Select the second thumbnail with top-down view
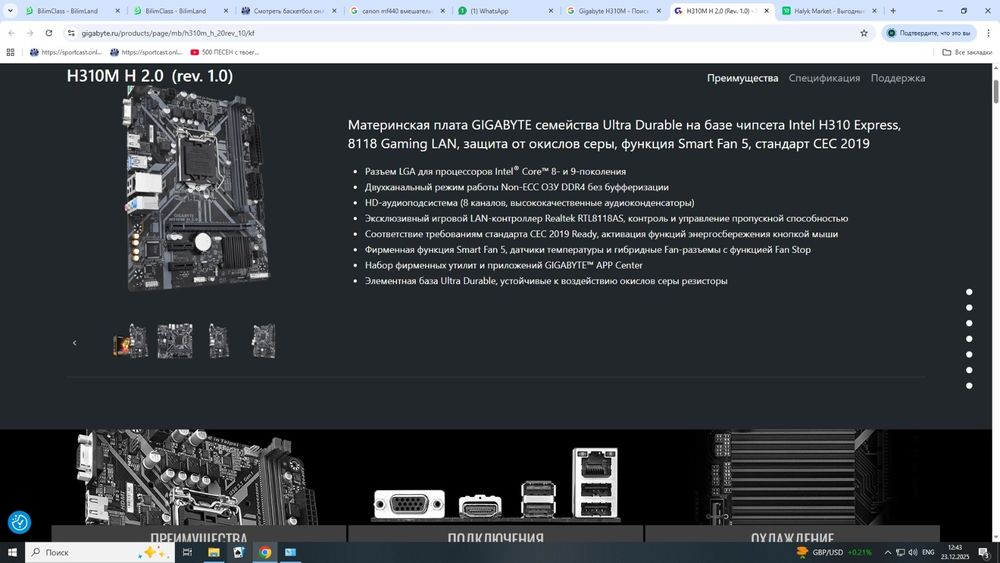This screenshot has width=1000, height=563. tap(175, 340)
